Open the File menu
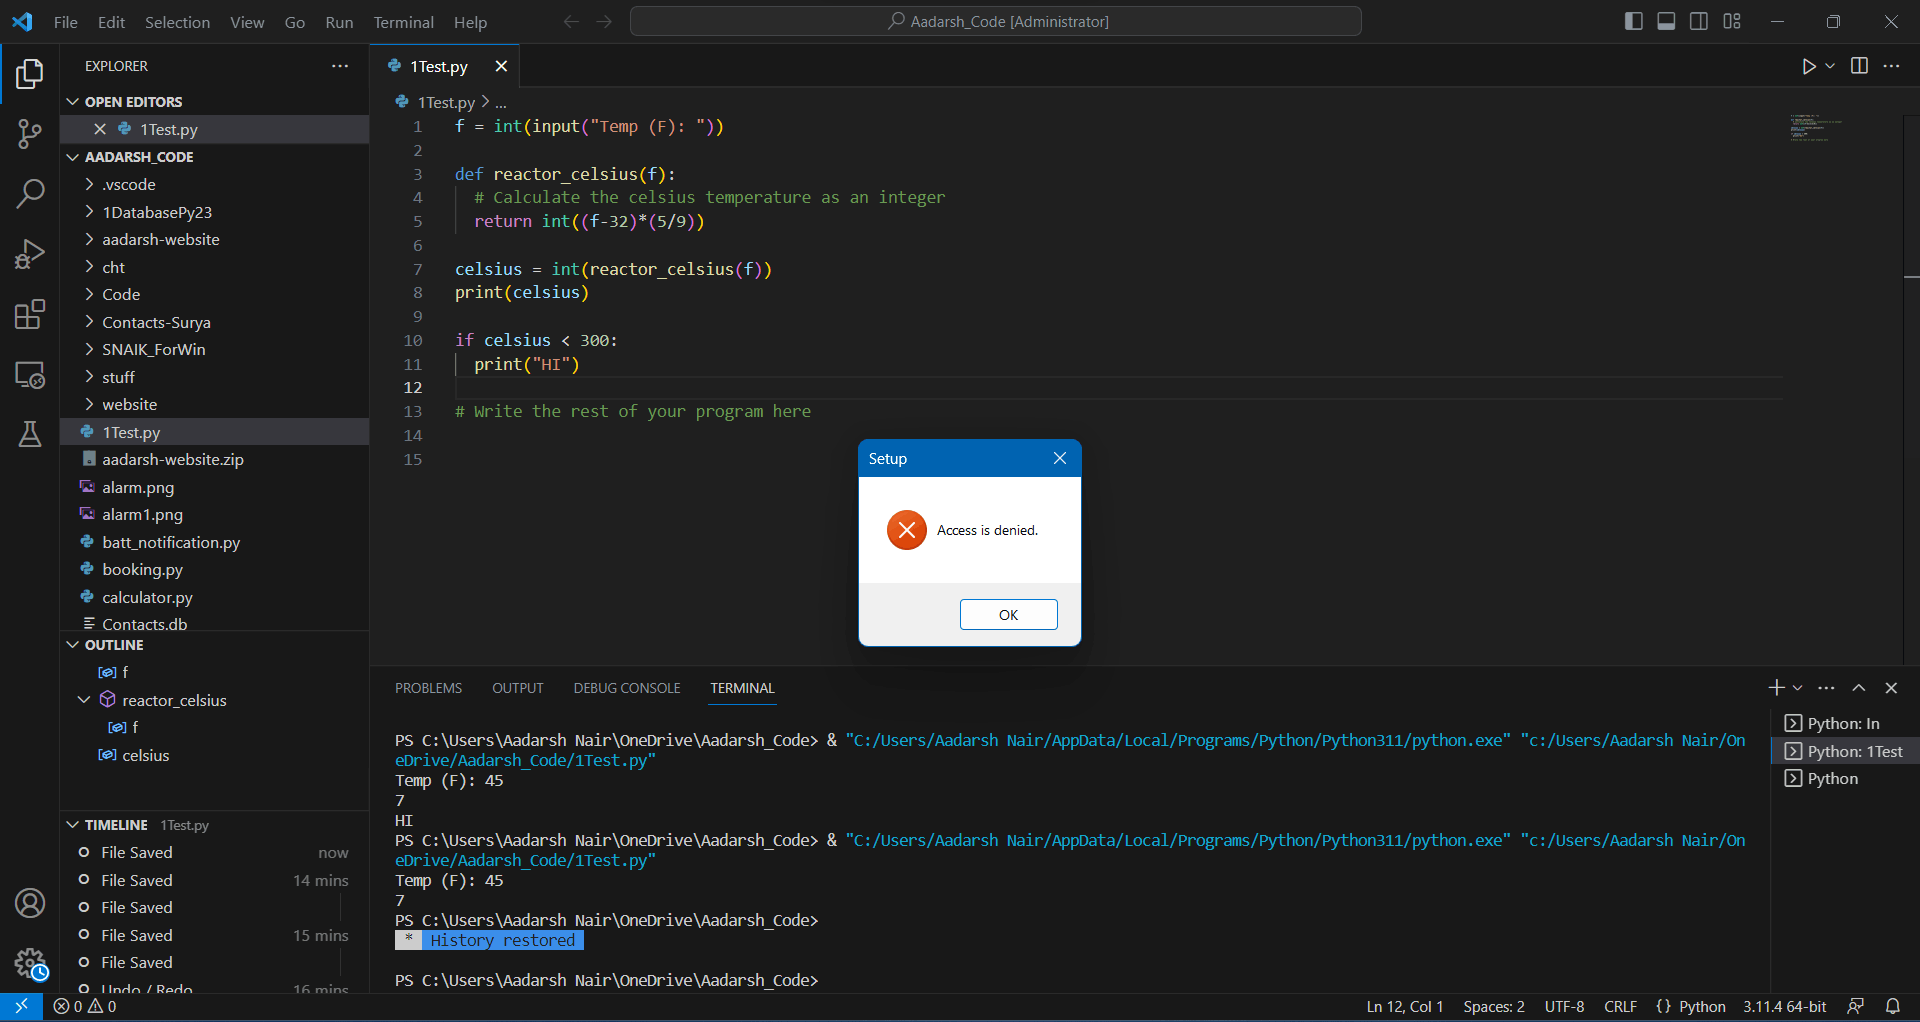This screenshot has width=1920, height=1022. (66, 22)
